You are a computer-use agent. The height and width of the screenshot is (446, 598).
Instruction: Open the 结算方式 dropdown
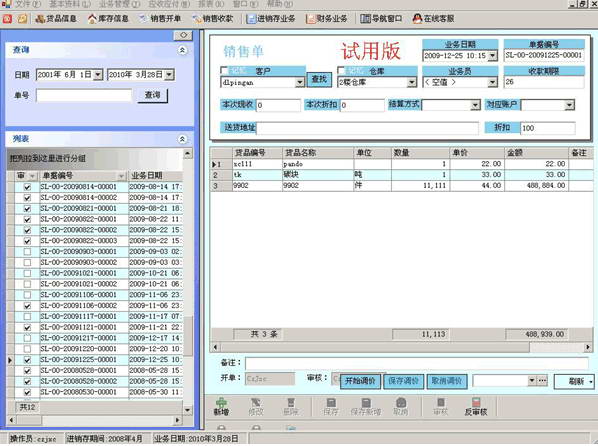pos(475,105)
